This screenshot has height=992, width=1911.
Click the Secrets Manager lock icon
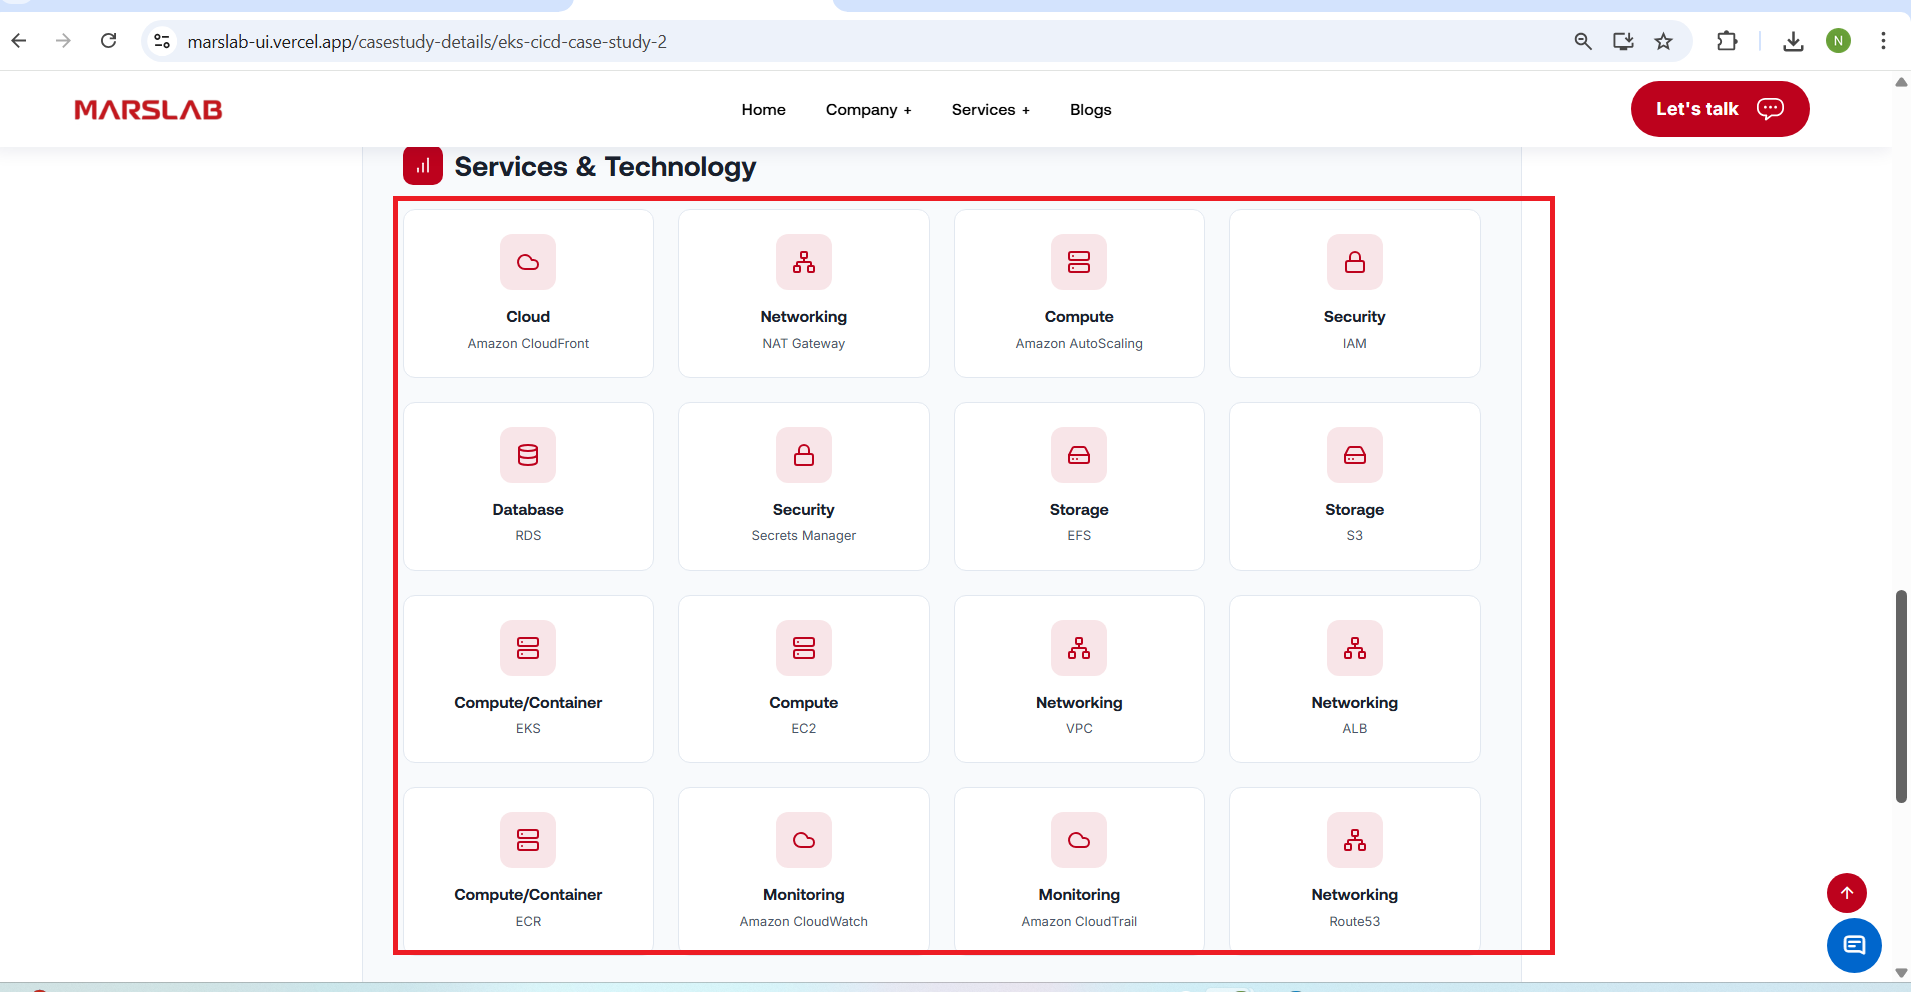pyautogui.click(x=803, y=455)
